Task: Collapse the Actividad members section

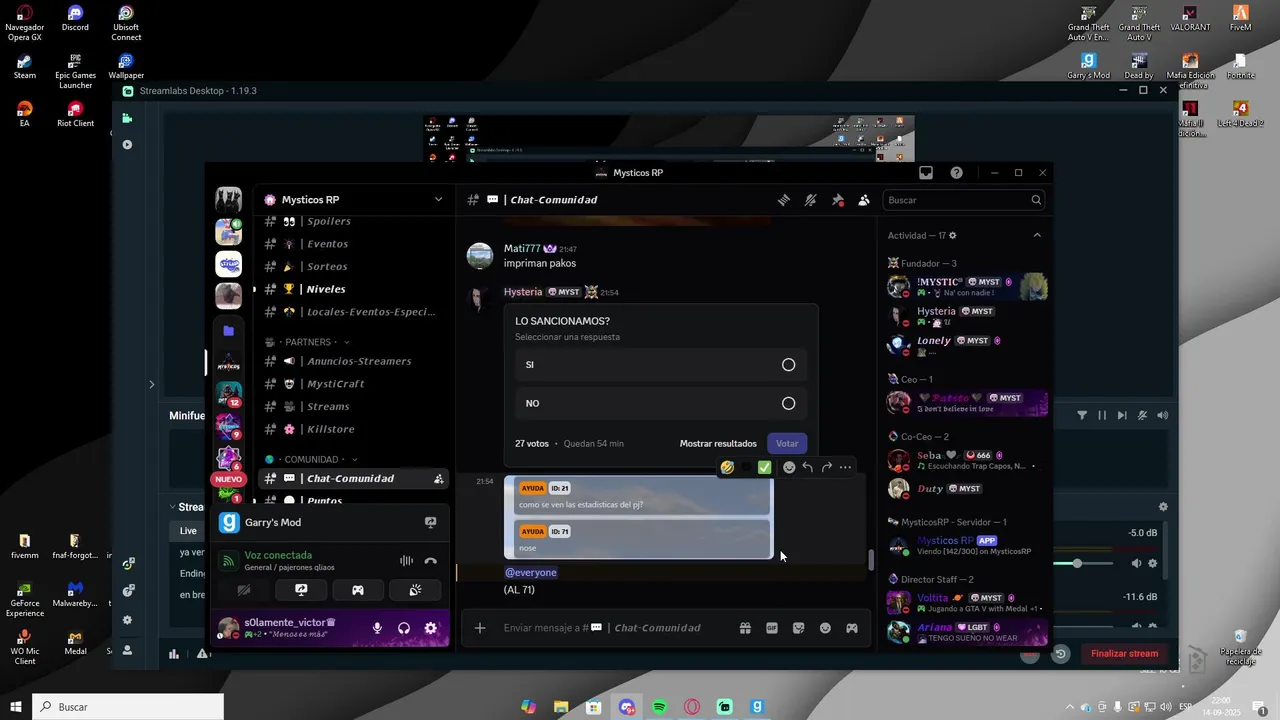Action: click(1037, 235)
